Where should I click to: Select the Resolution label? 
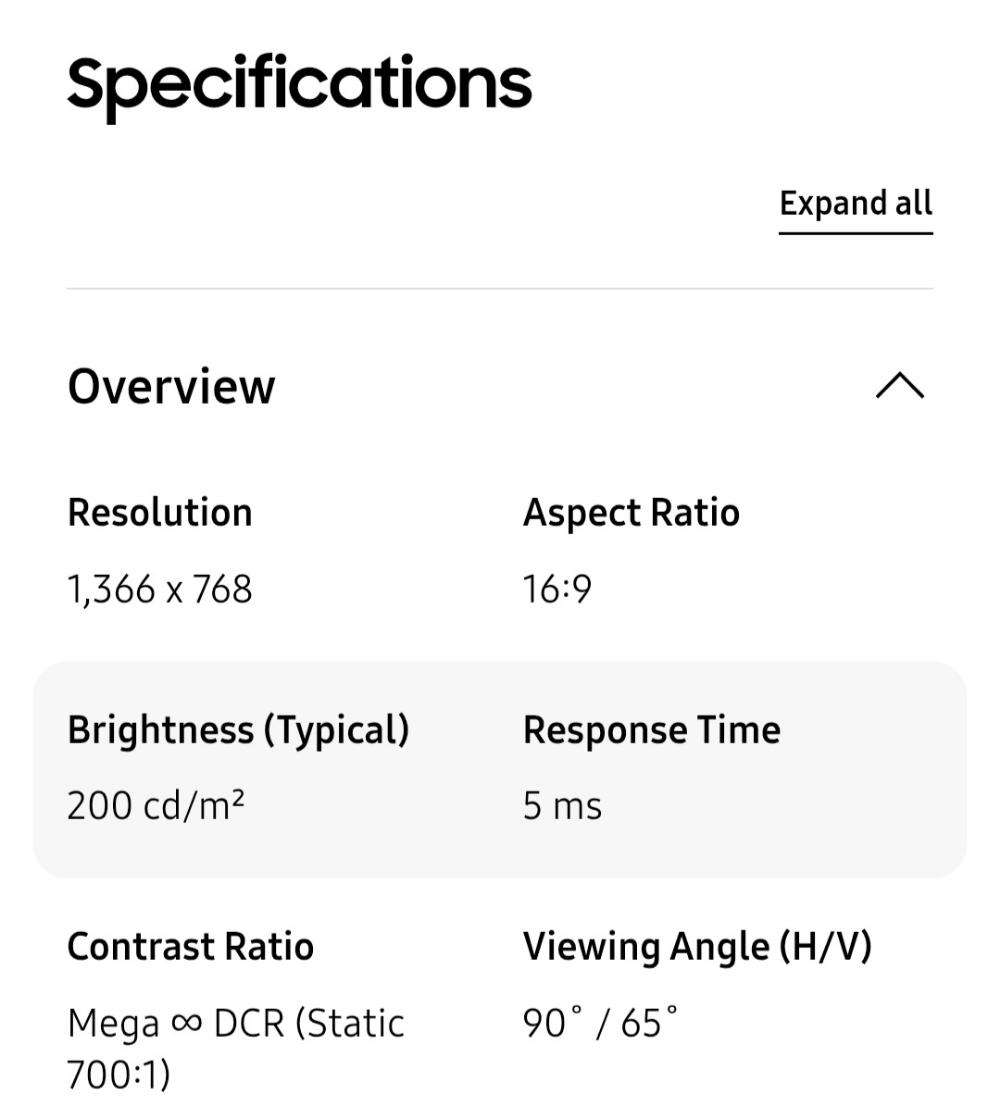click(160, 512)
